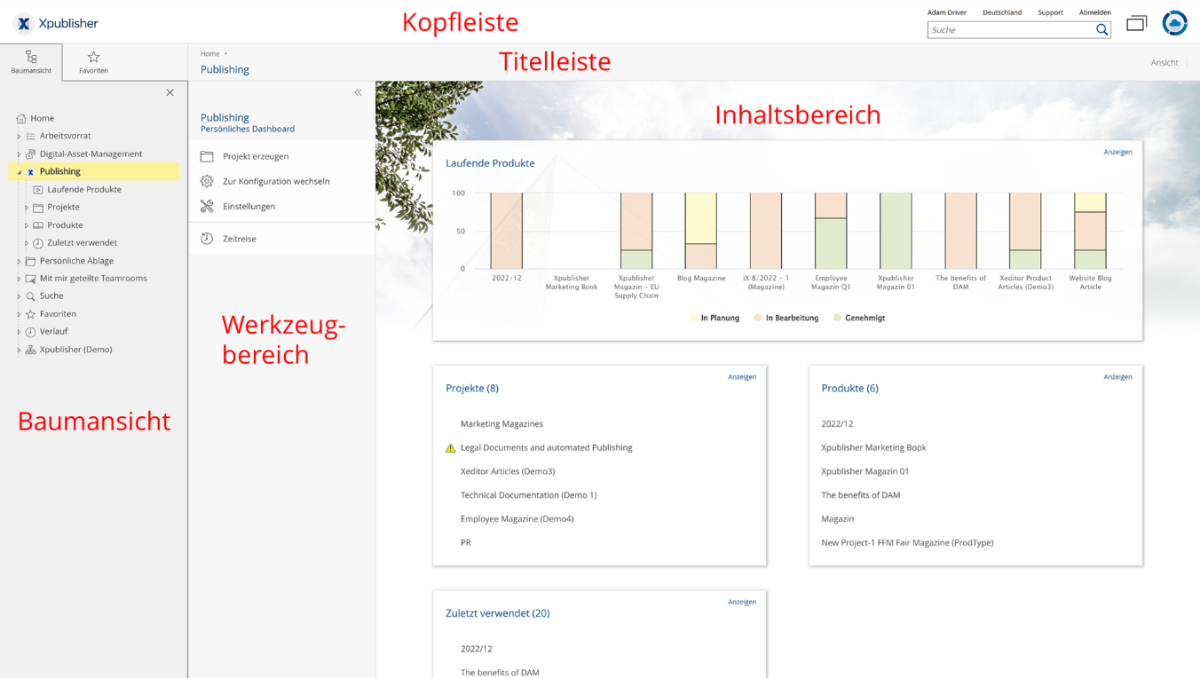Click Abmelden to log out
Image resolution: width=1200 pixels, height=678 pixels.
tap(1095, 12)
